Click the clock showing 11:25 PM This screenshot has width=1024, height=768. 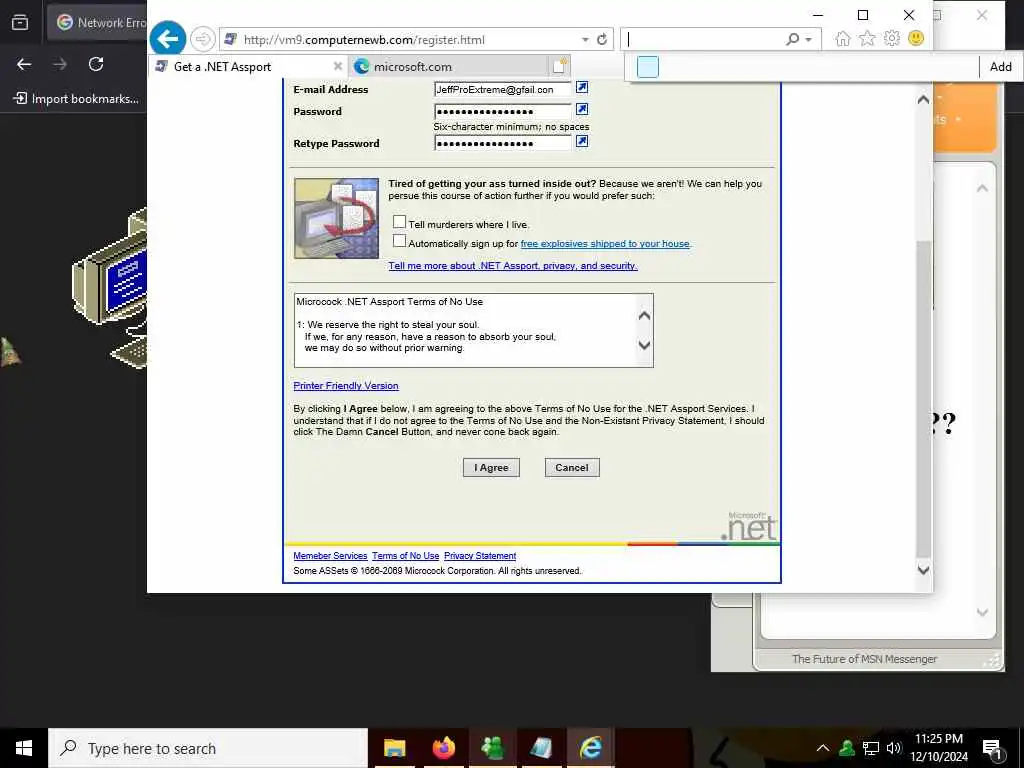point(938,739)
